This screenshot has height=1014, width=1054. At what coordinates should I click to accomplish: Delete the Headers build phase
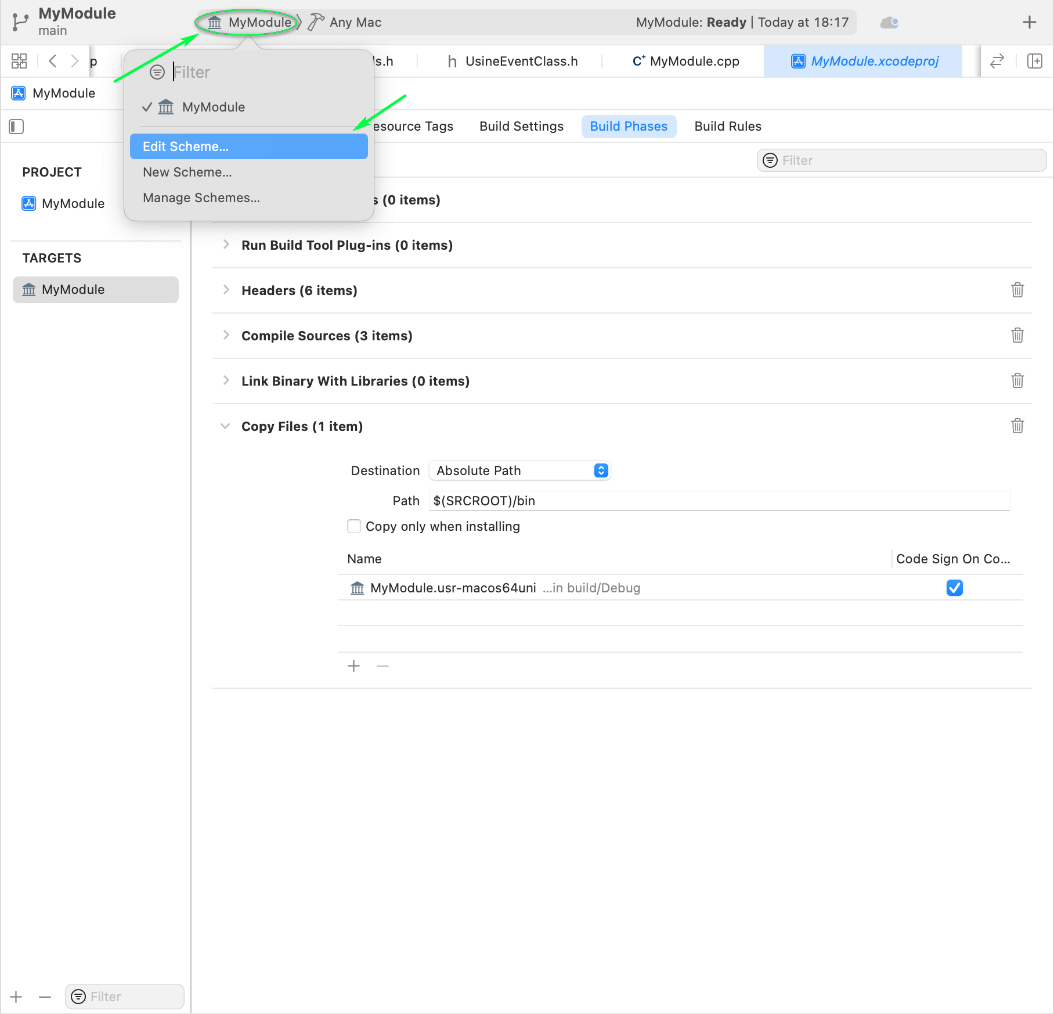(1017, 290)
